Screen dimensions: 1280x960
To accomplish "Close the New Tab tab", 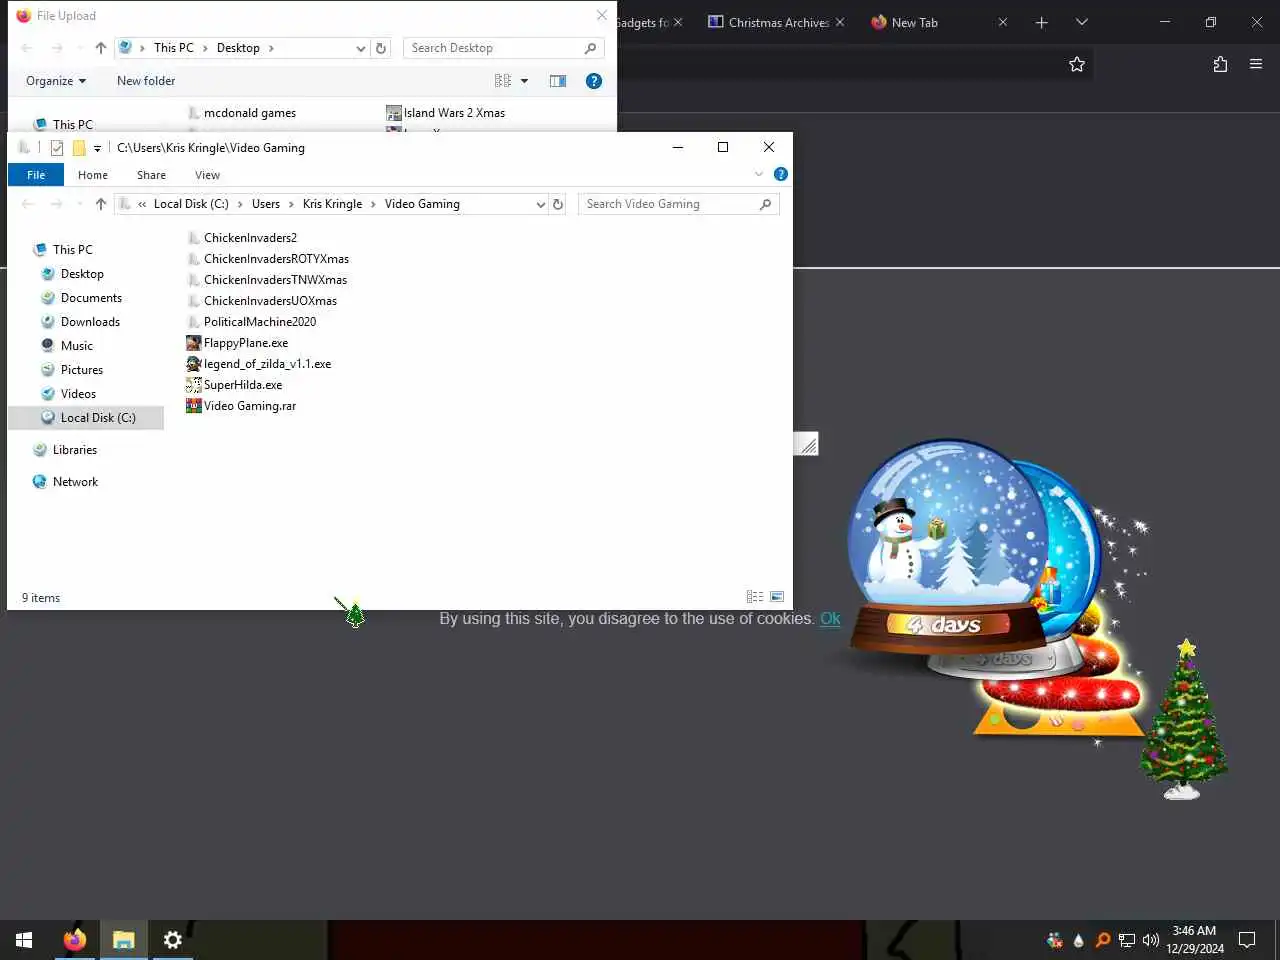I will pos(1003,22).
